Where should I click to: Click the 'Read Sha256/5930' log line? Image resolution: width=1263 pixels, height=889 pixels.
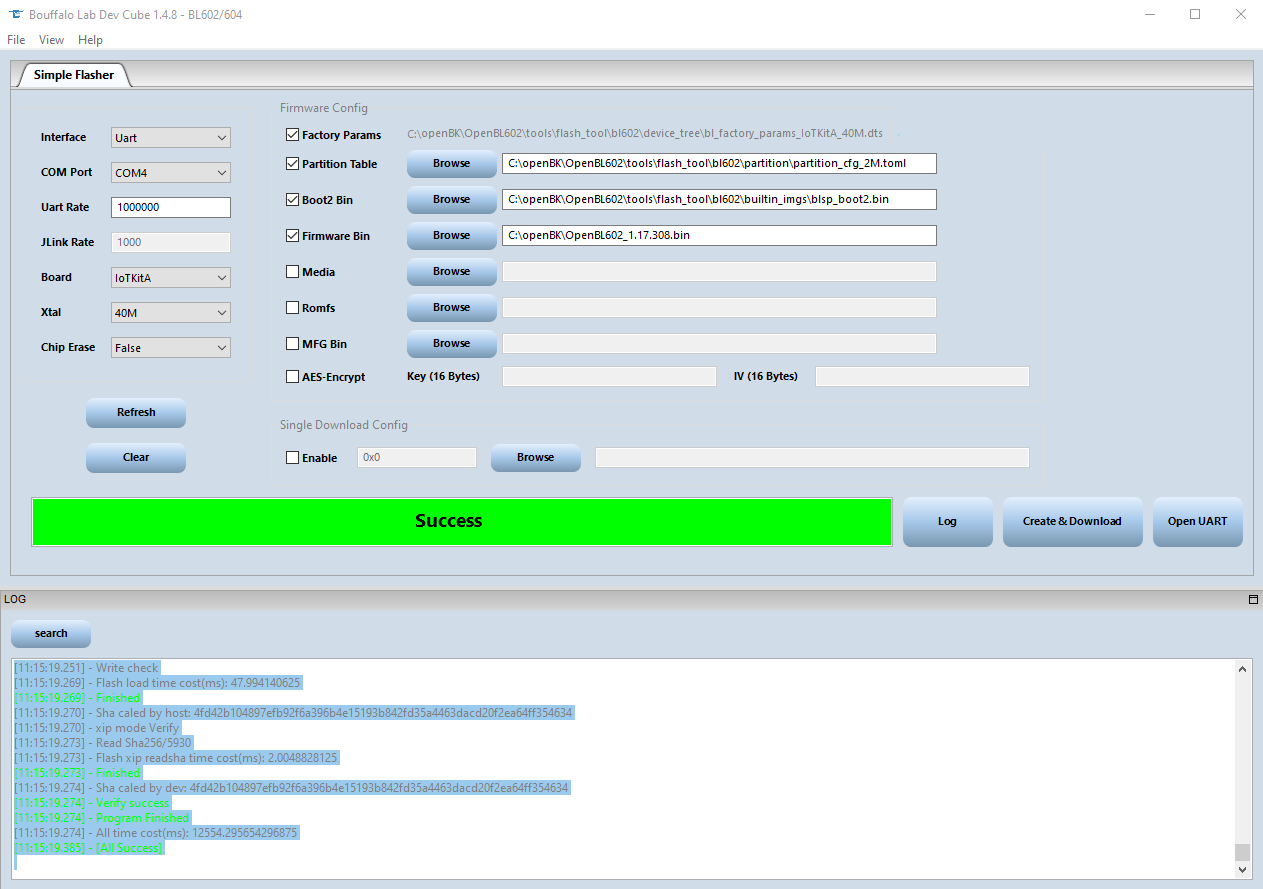pos(103,743)
